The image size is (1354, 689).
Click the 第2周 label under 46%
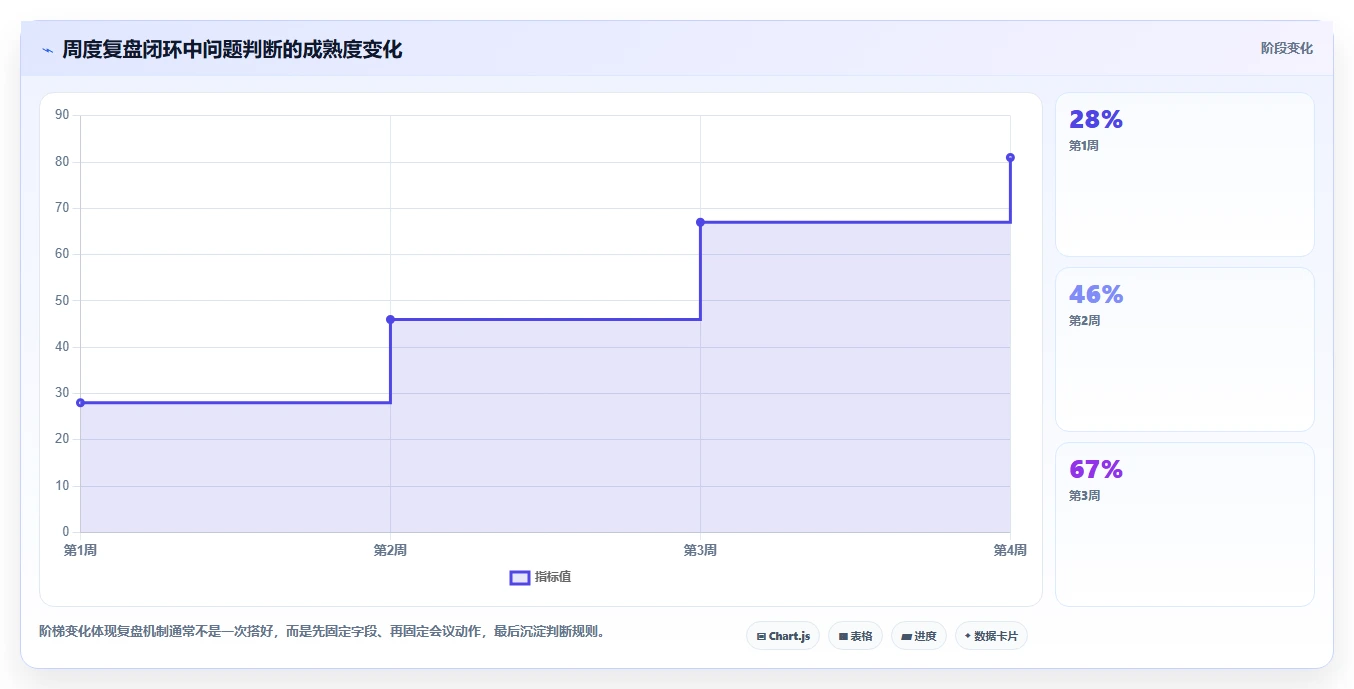[1084, 321]
